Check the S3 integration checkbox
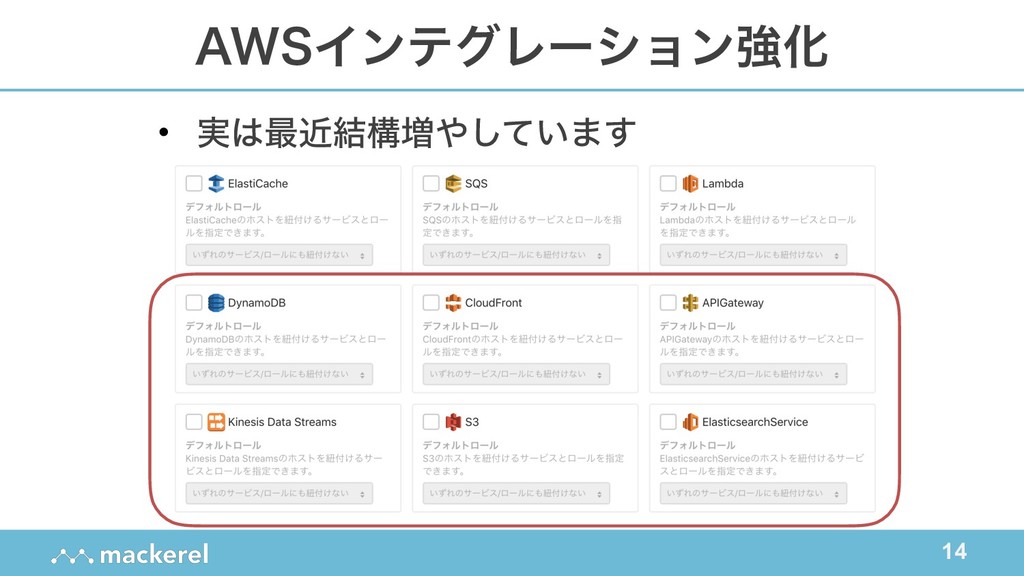Image resolution: width=1024 pixels, height=576 pixels. click(x=431, y=422)
